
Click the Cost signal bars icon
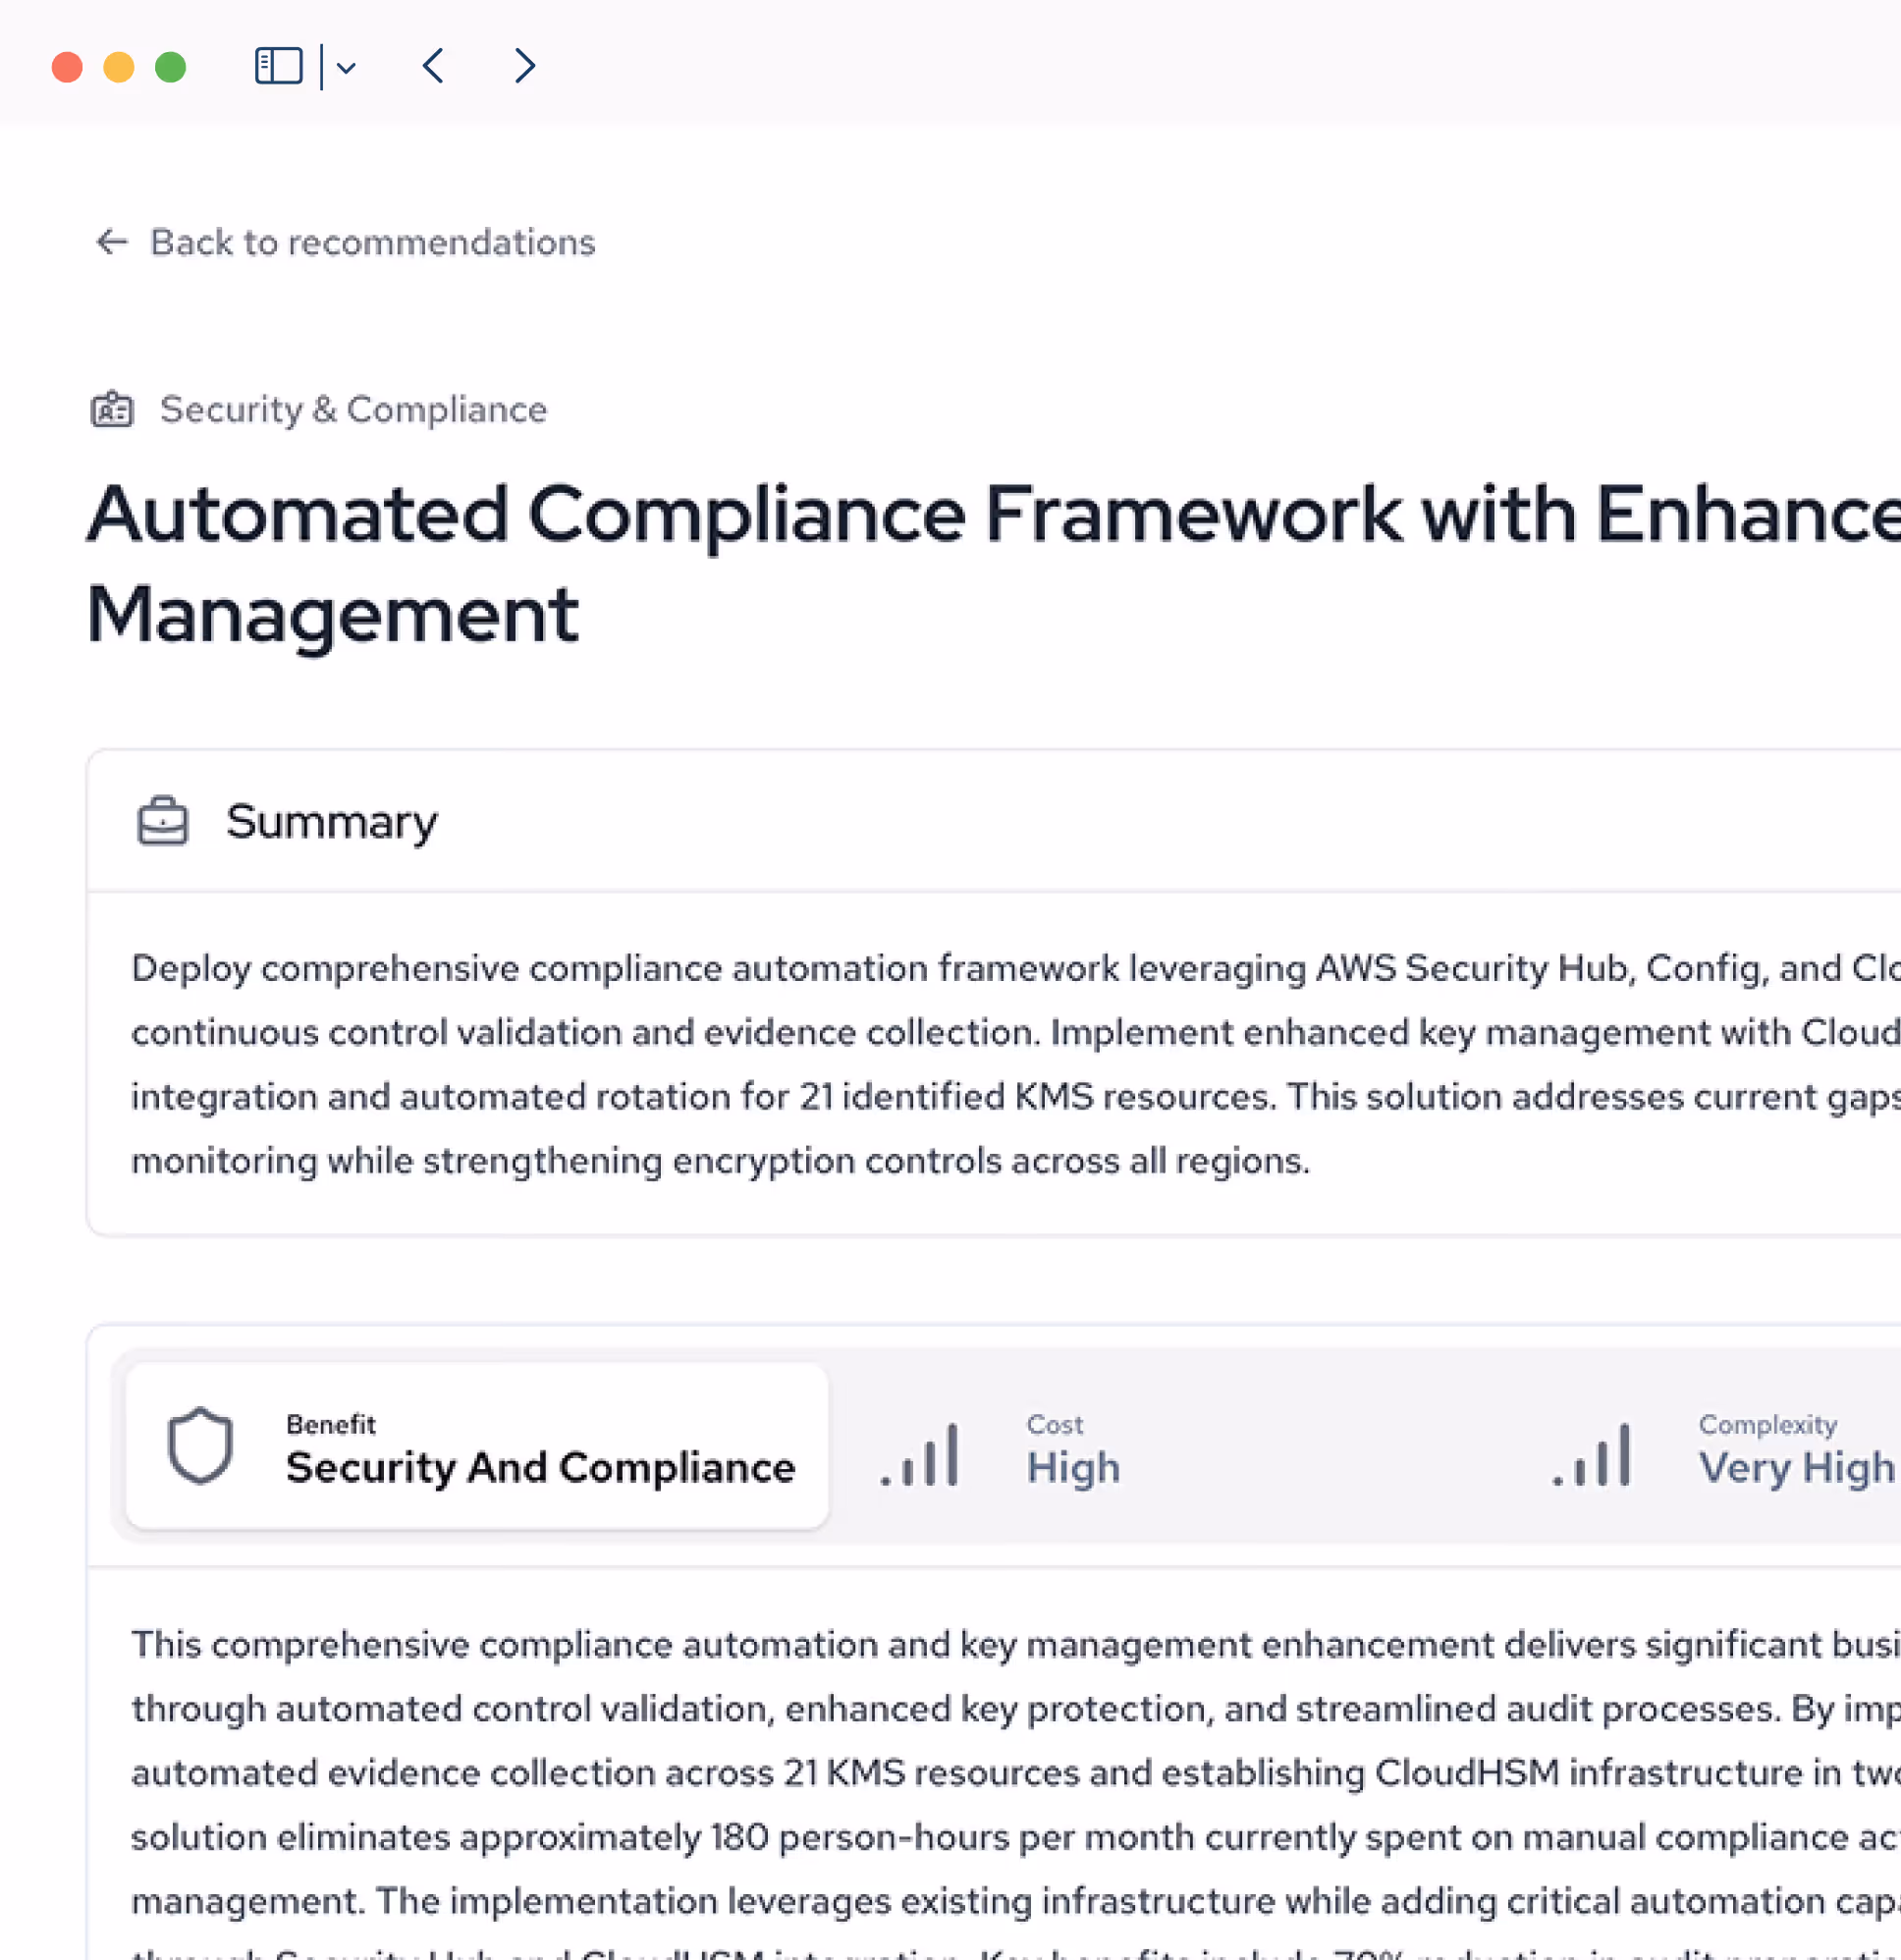coord(920,1455)
